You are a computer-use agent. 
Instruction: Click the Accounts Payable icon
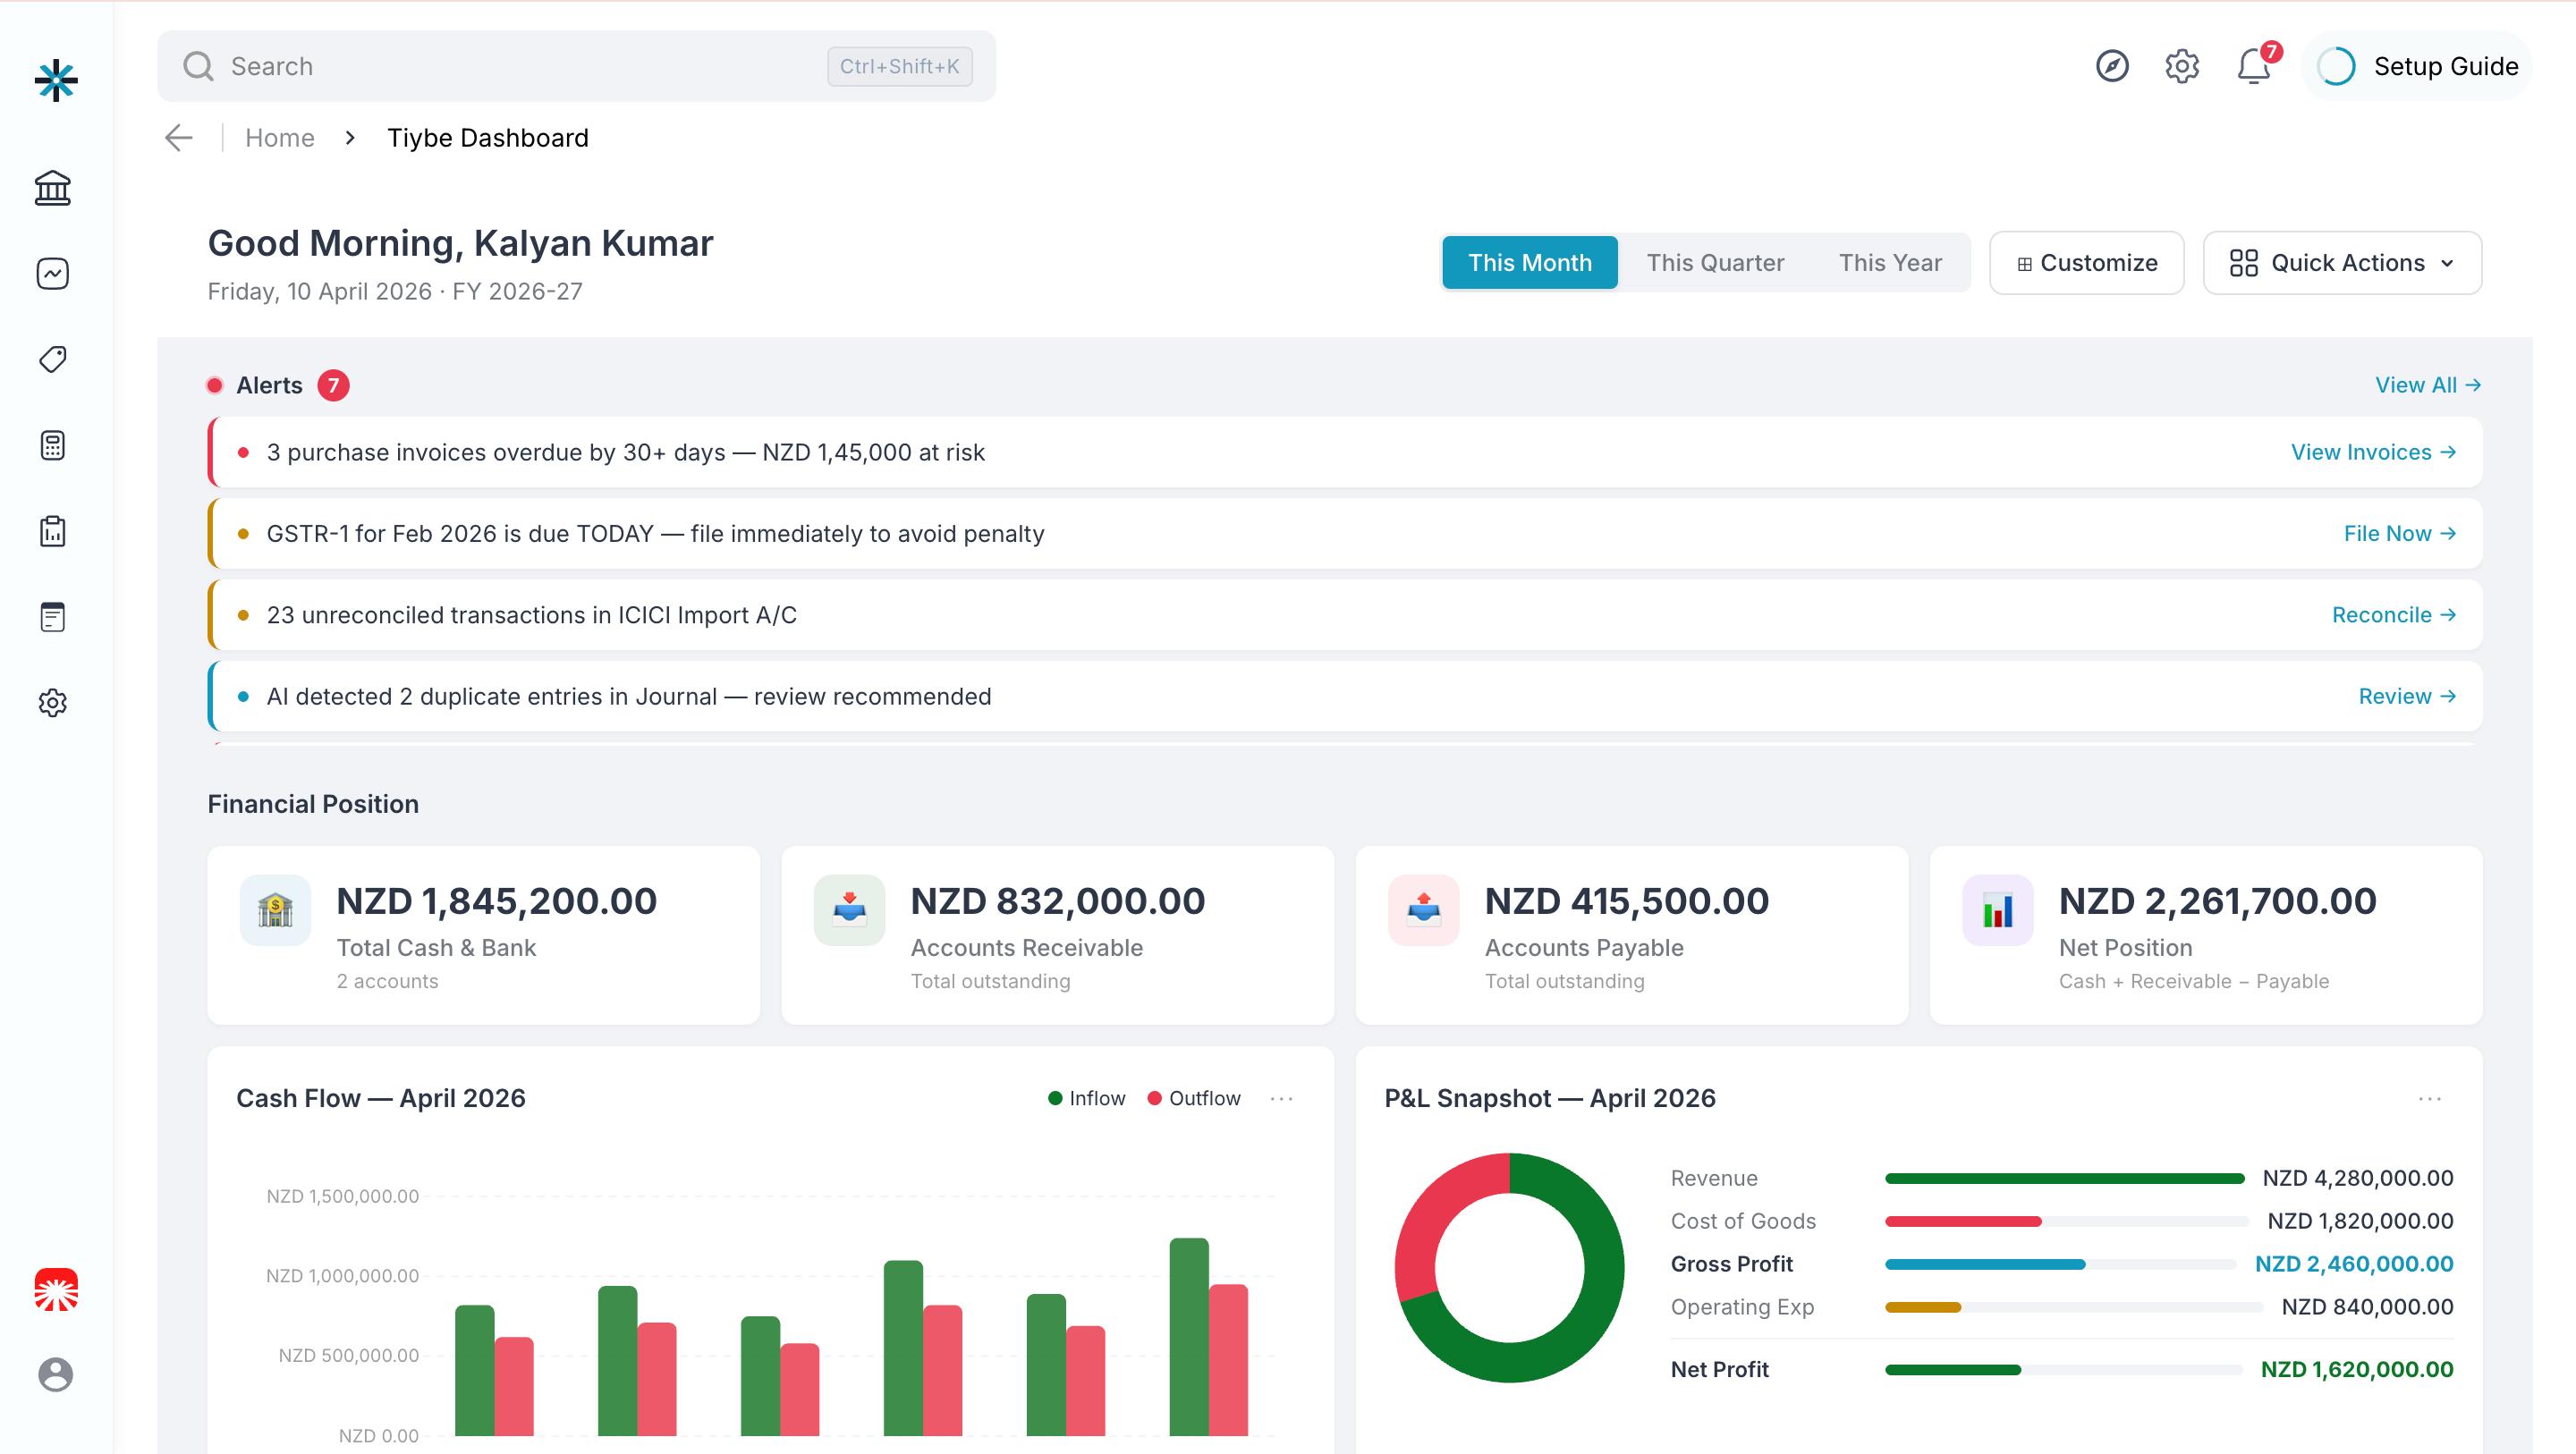tap(1423, 910)
